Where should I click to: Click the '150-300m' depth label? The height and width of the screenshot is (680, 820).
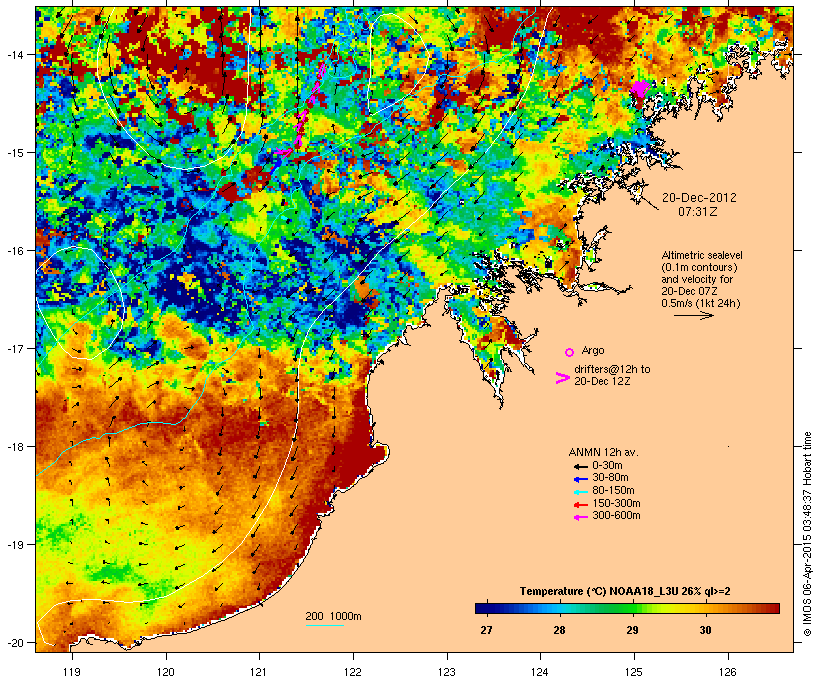[x=616, y=503]
